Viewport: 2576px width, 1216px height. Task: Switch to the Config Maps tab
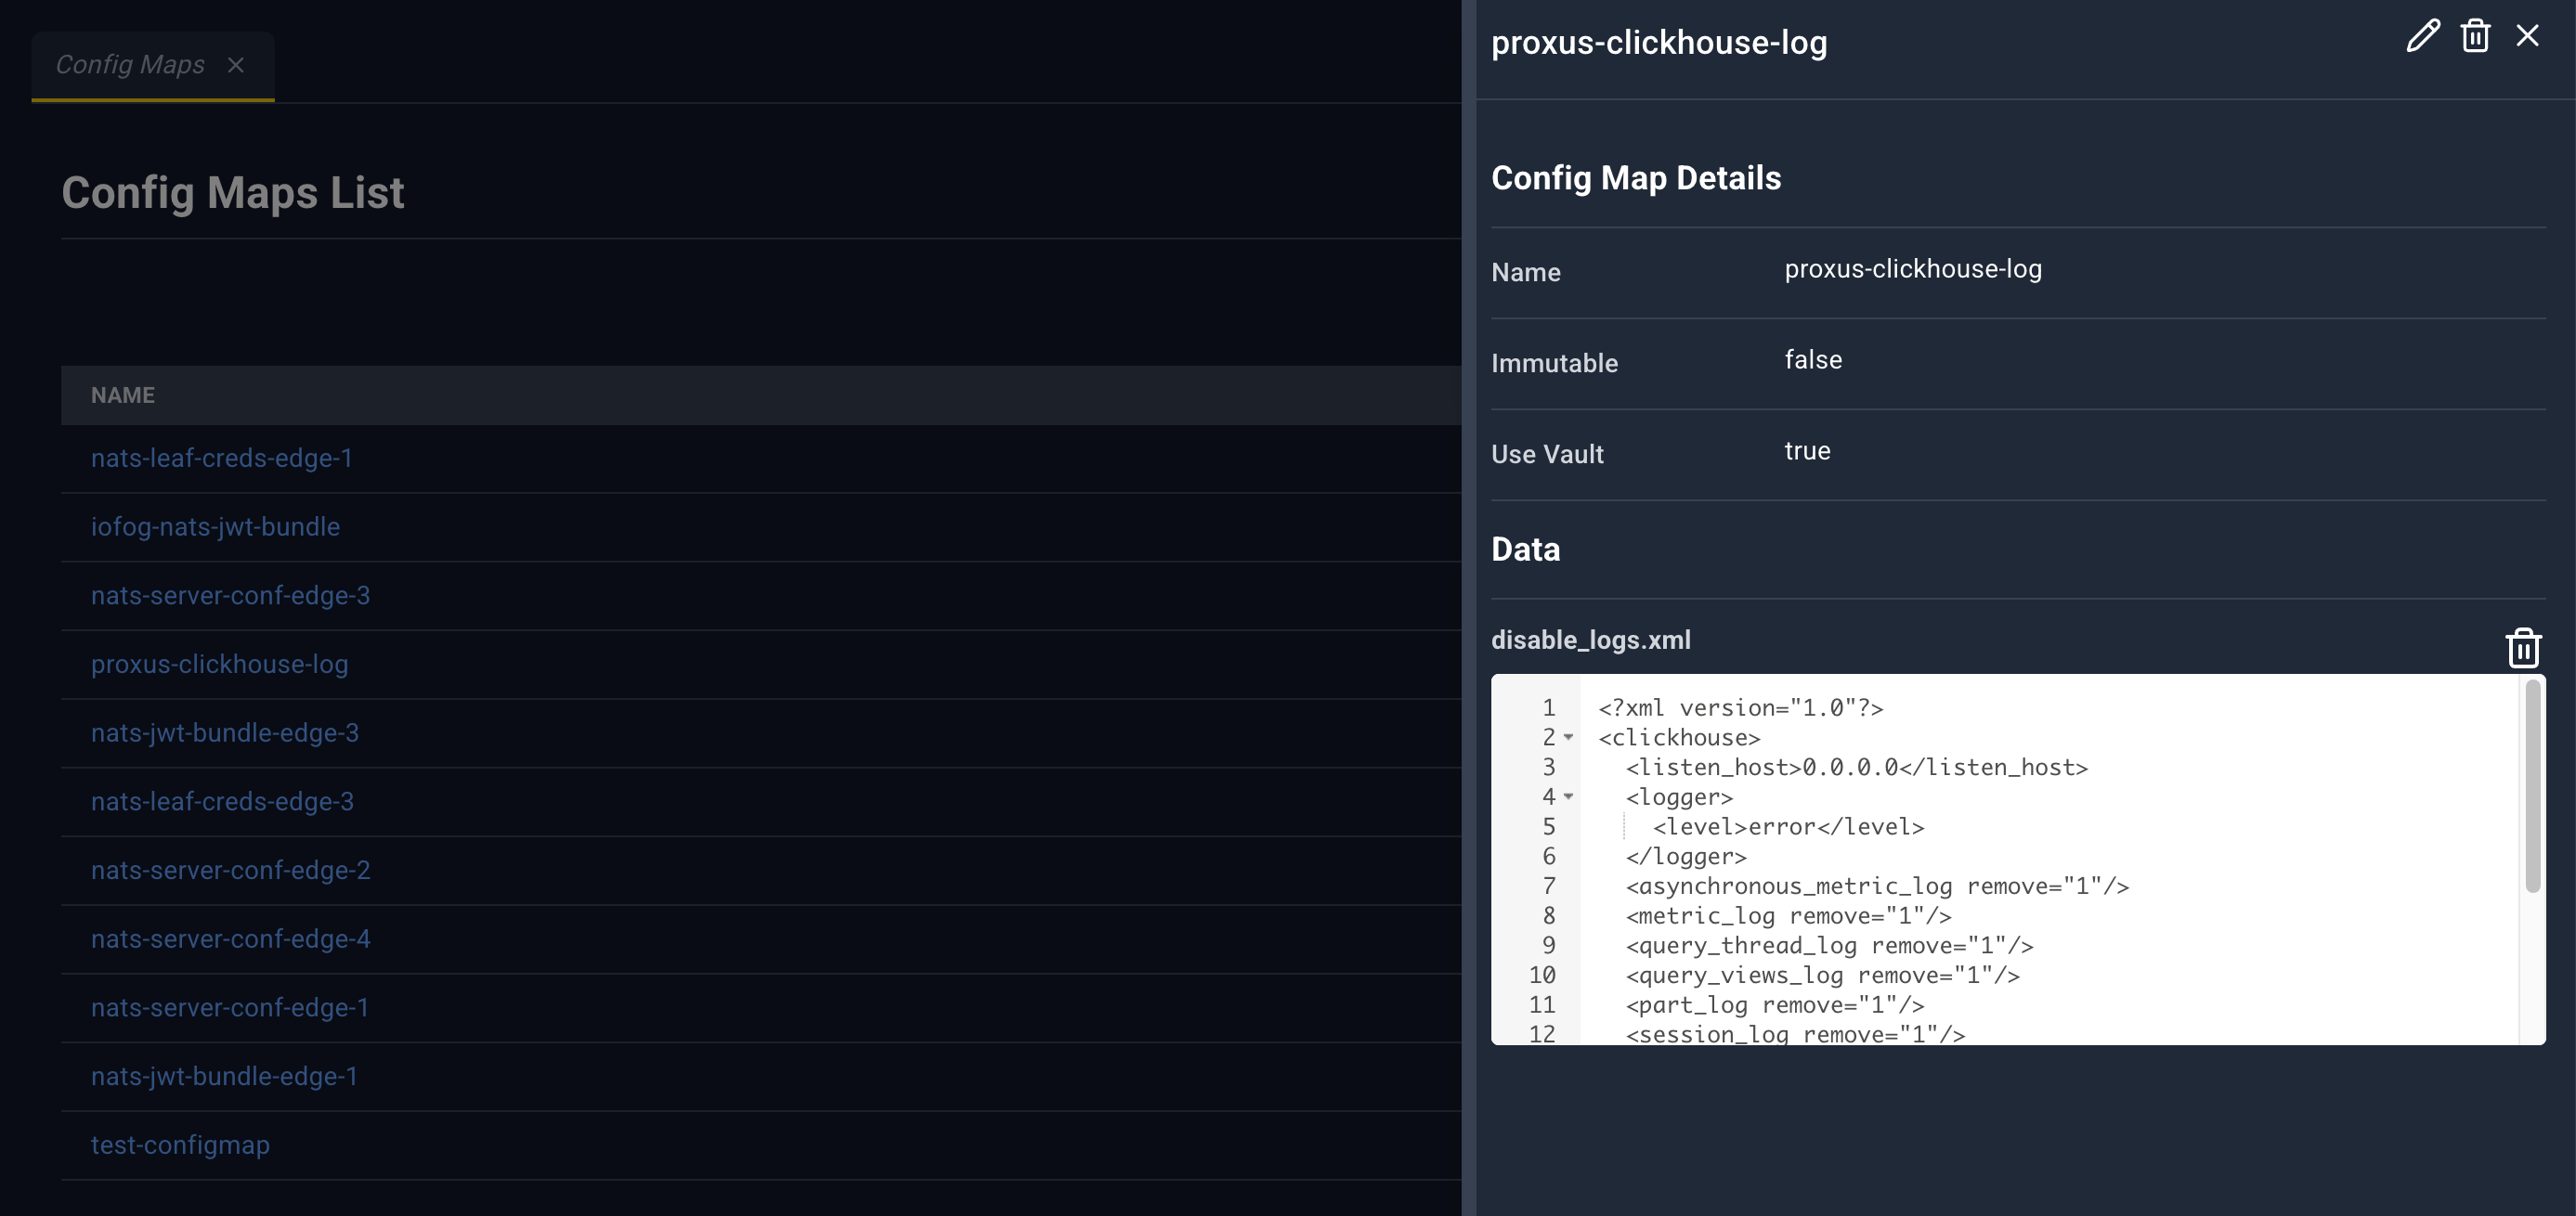pyautogui.click(x=130, y=65)
